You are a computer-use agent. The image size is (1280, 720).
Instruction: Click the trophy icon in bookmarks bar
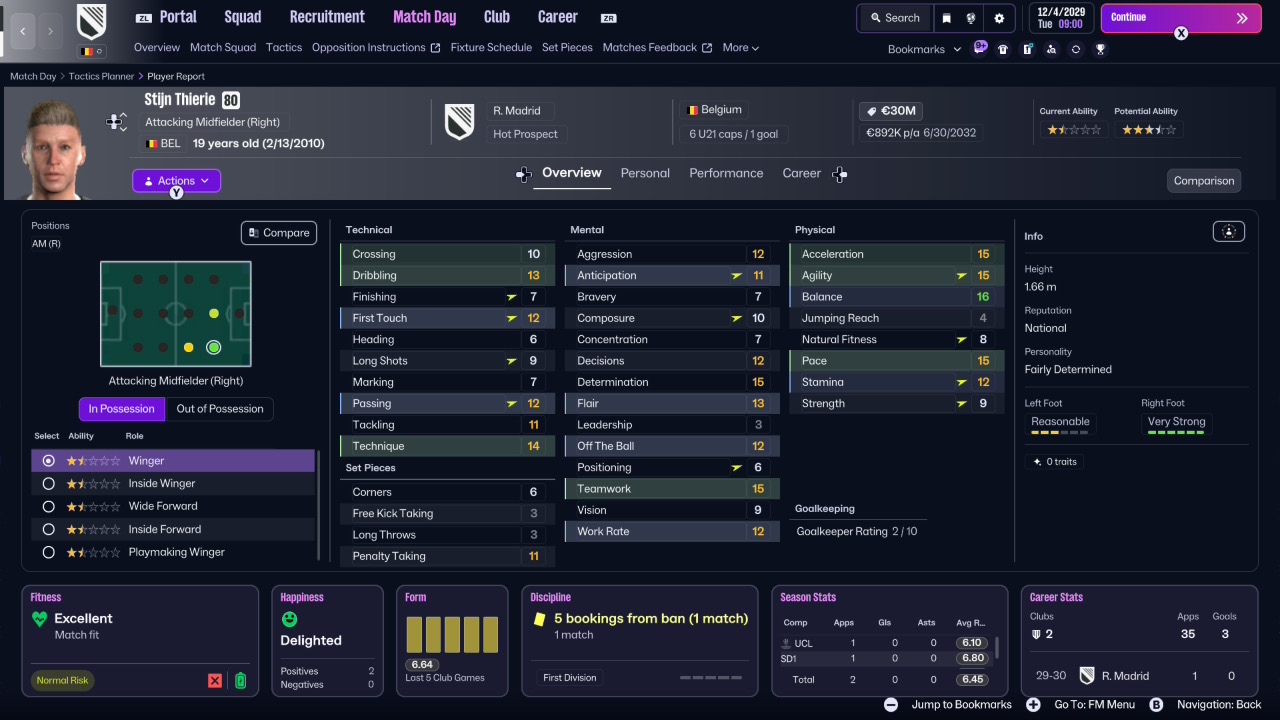click(x=1100, y=49)
